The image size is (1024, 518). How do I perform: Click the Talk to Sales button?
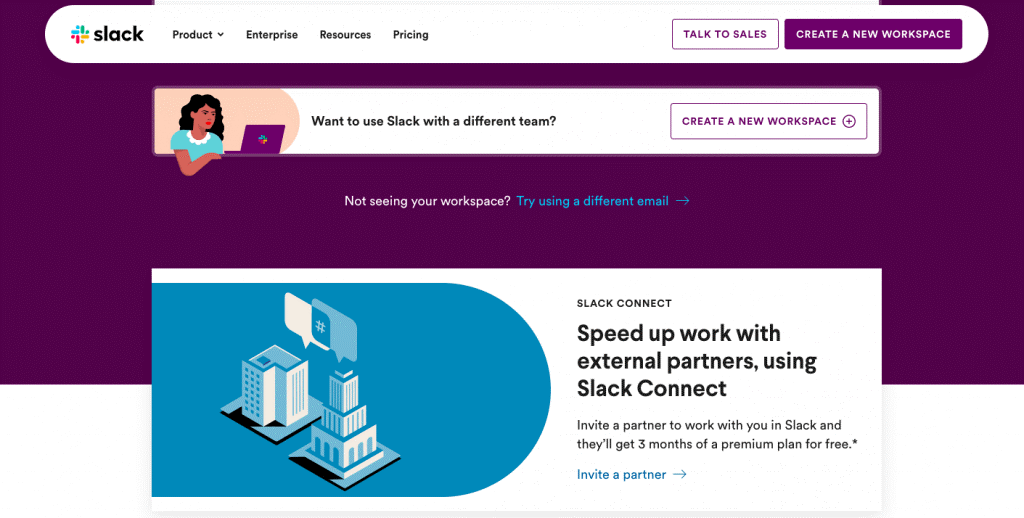point(725,34)
